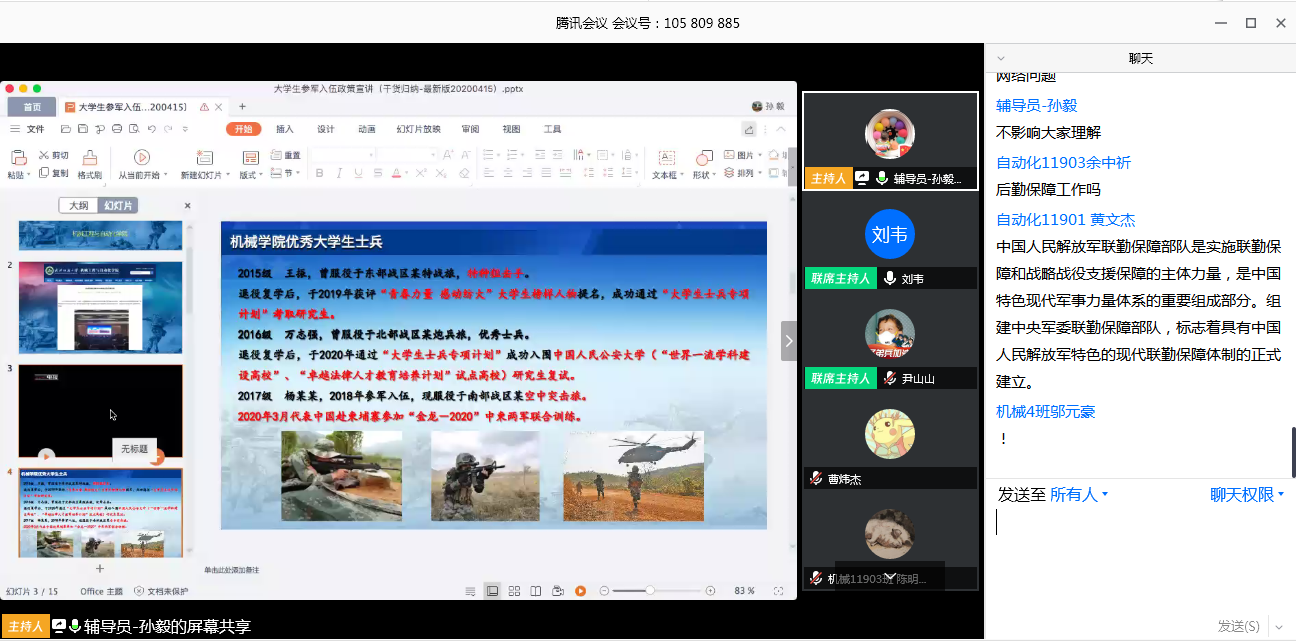1296x641 pixels.
Task: Open the 幻灯片放映 ribbon tab
Action: (x=418, y=129)
